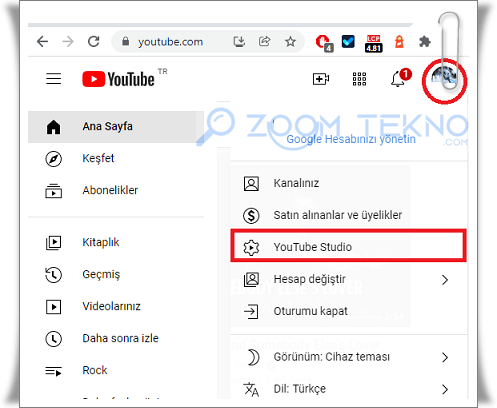
Task: Open Satın alınanlar ve üyelikler
Action: click(x=349, y=215)
